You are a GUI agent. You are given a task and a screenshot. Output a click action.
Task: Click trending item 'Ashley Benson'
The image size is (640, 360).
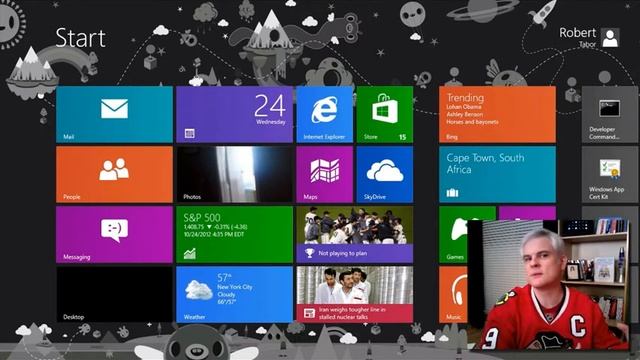[x=464, y=114]
